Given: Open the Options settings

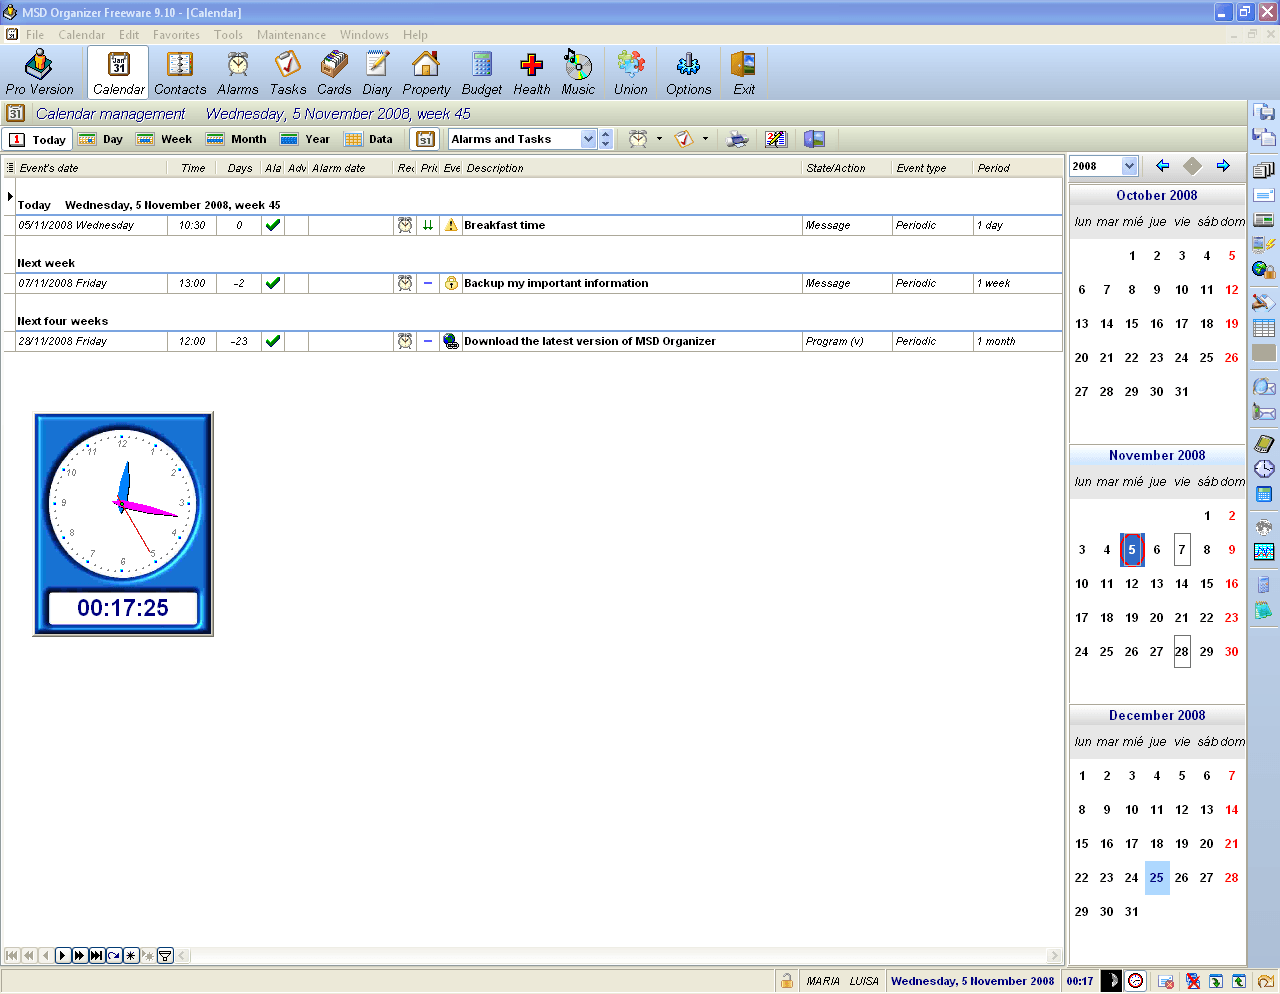Looking at the screenshot, I should pyautogui.click(x=689, y=72).
